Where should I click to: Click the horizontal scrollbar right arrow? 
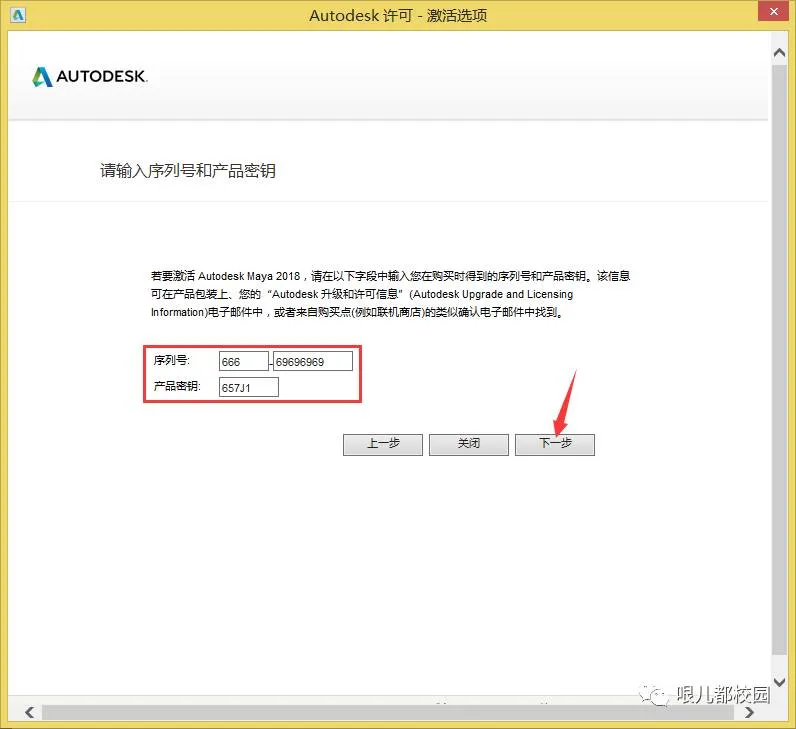749,712
